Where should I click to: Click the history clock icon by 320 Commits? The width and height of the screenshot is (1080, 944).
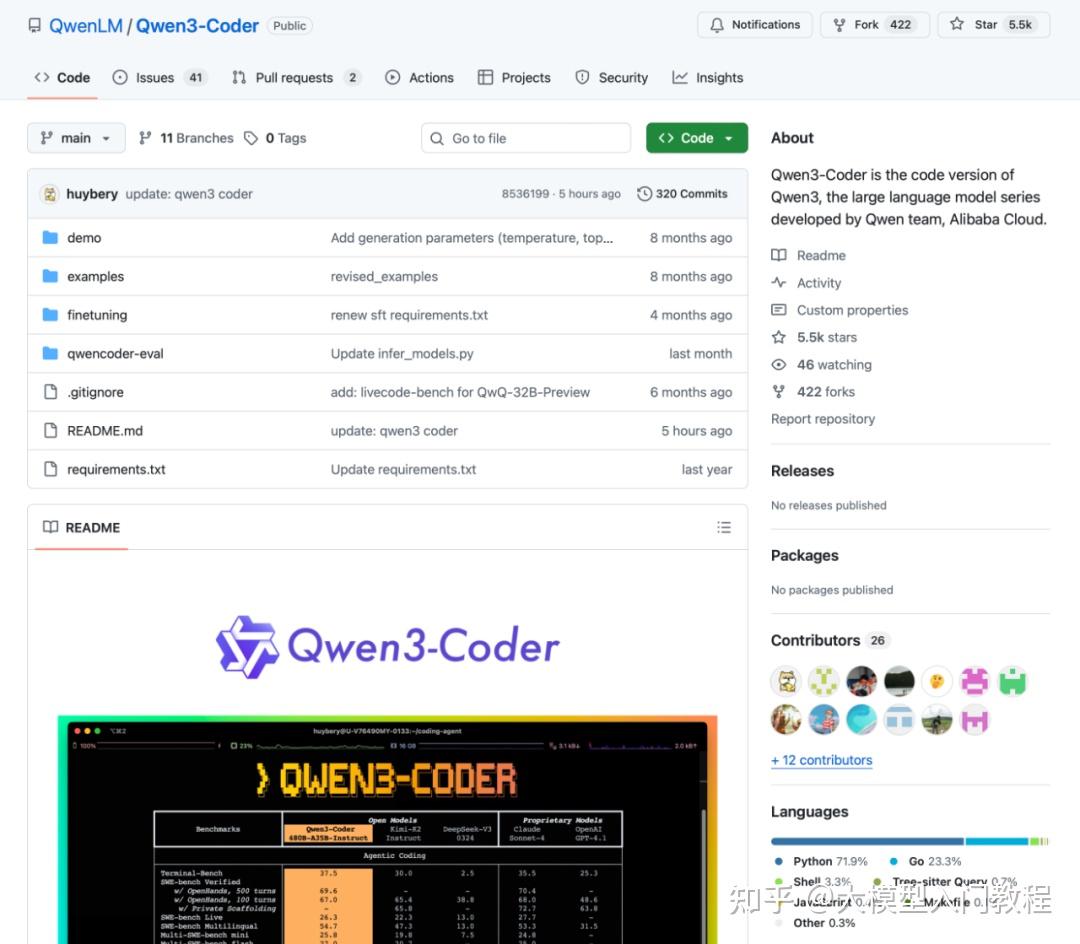(645, 193)
